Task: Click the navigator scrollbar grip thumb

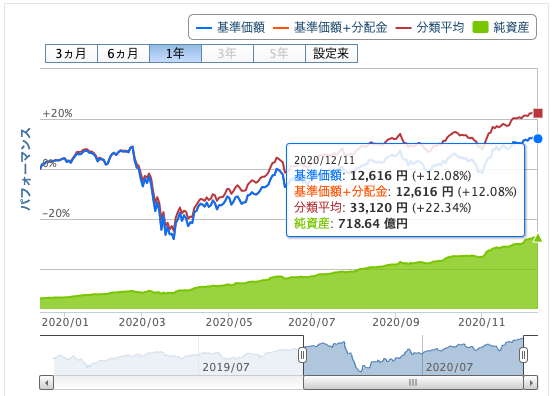Action: point(413,382)
